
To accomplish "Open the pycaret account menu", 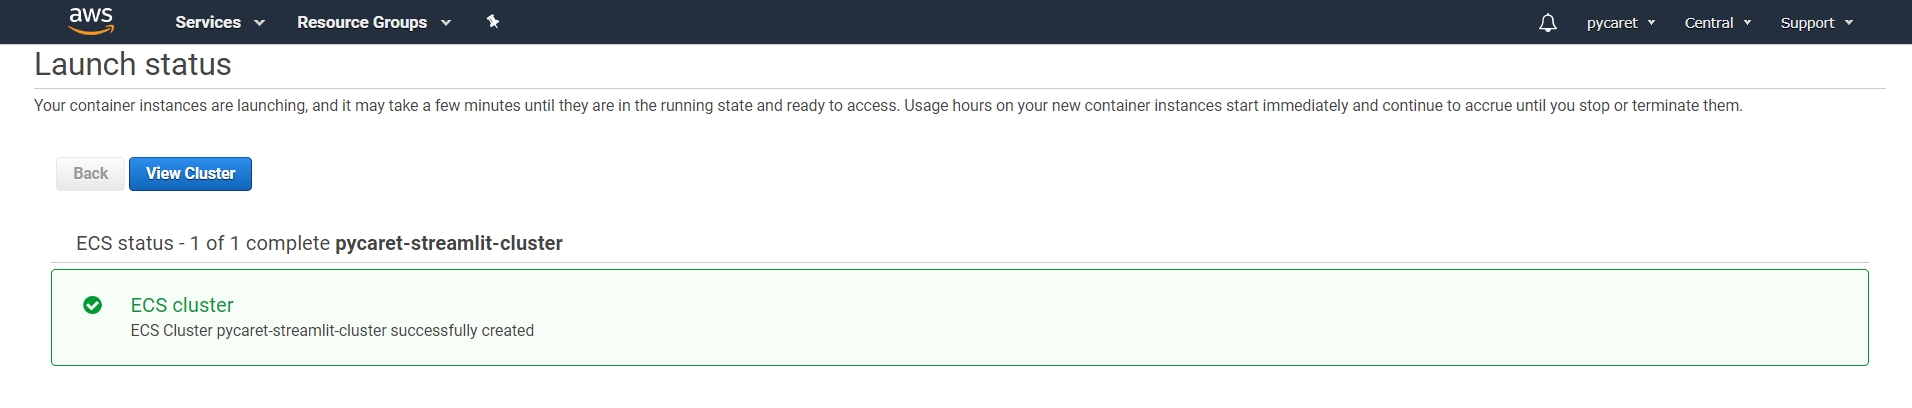I will click(x=1612, y=22).
